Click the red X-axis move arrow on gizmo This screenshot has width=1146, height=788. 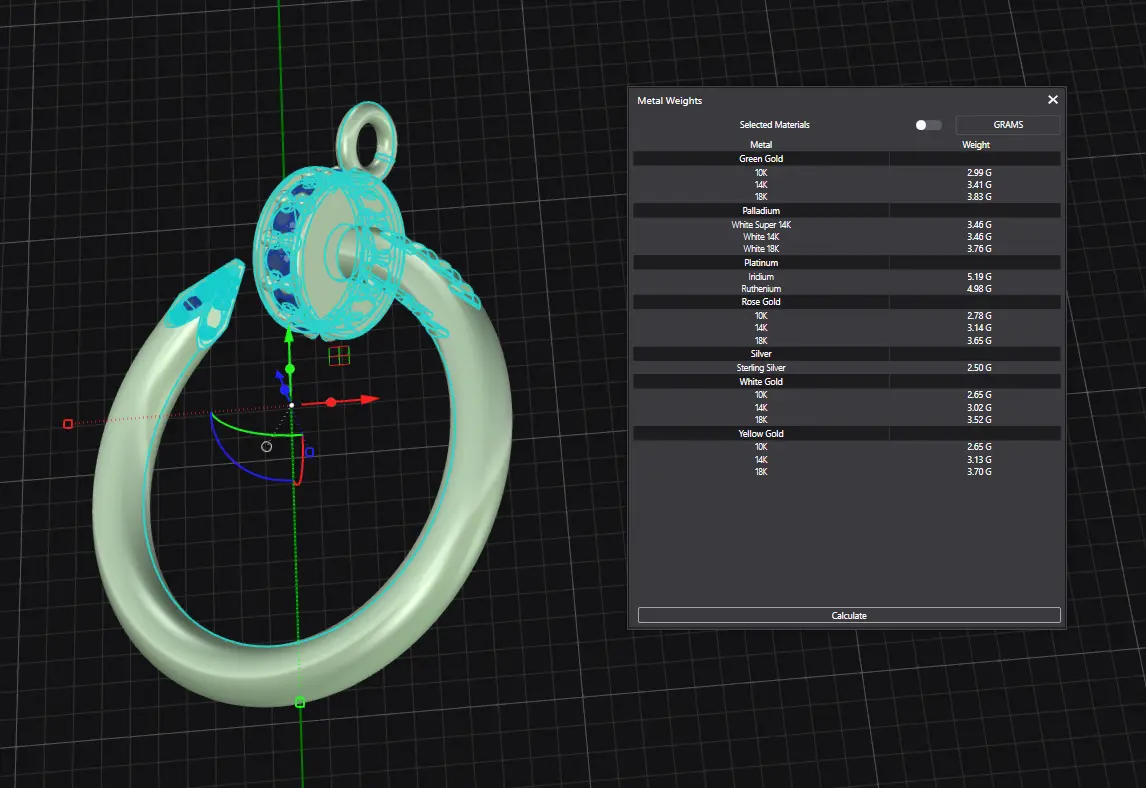[369, 399]
